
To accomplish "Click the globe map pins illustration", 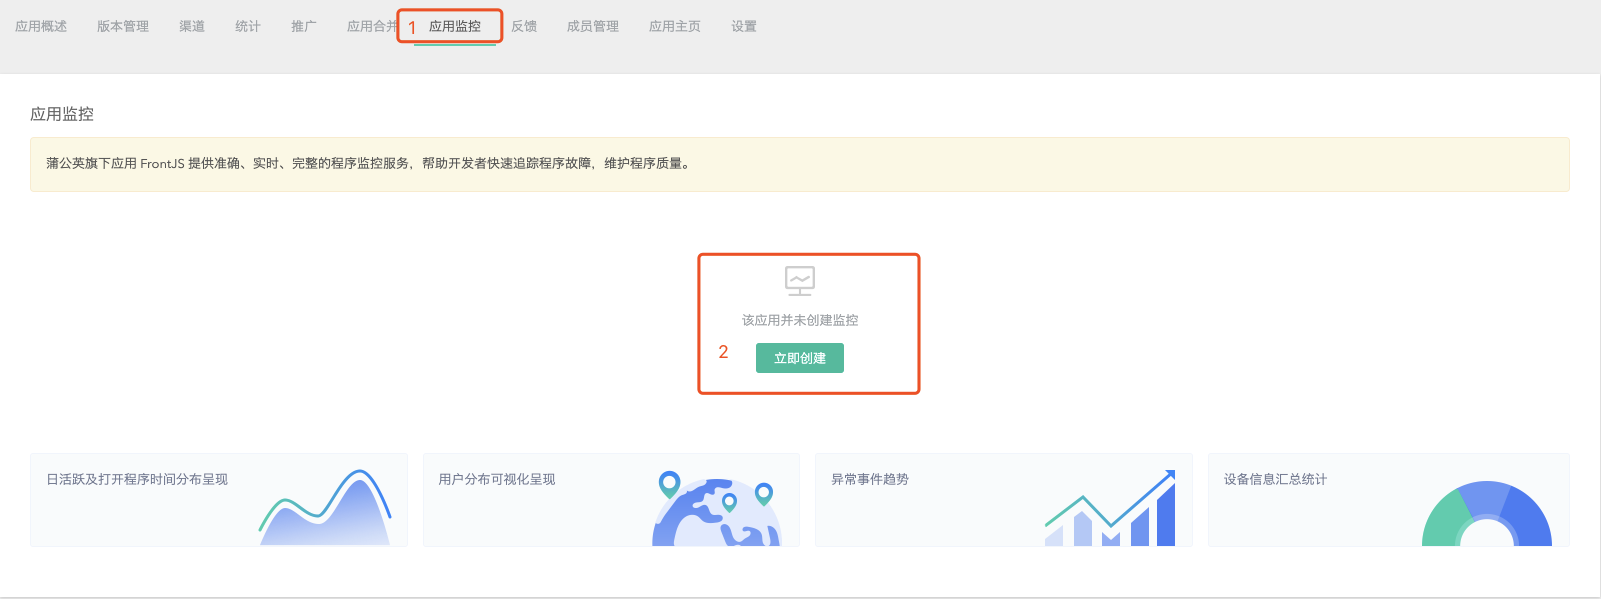I will point(716,510).
